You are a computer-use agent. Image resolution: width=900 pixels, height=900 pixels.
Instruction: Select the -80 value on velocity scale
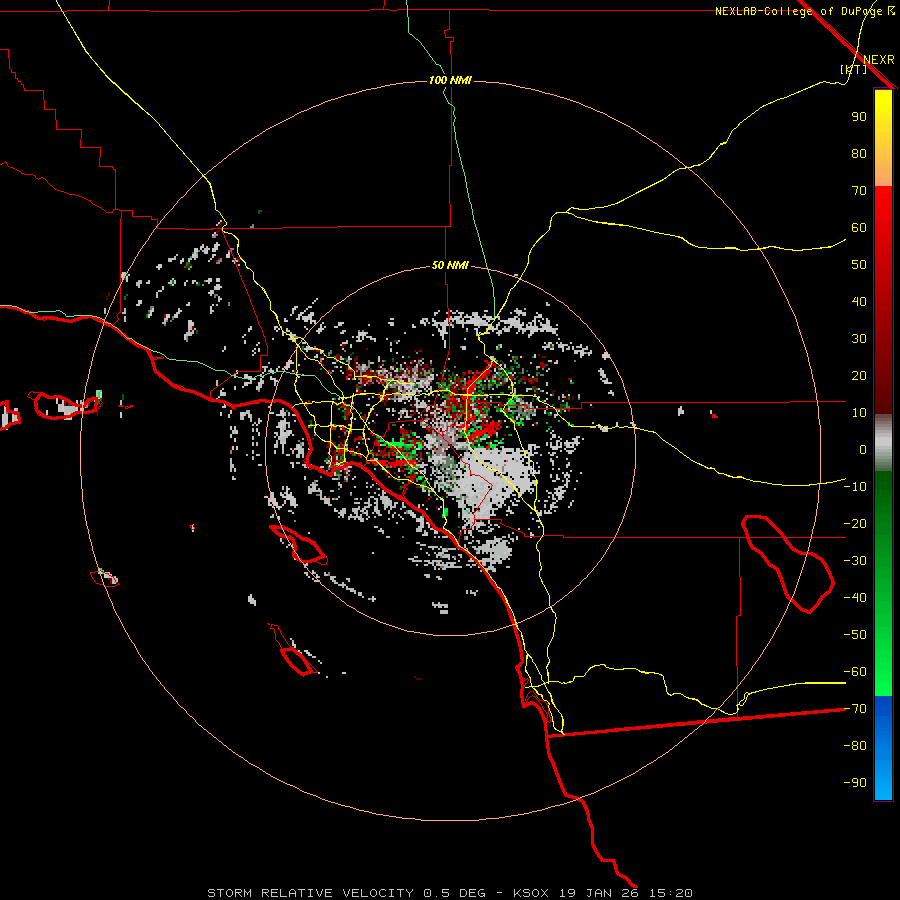pyautogui.click(x=855, y=746)
